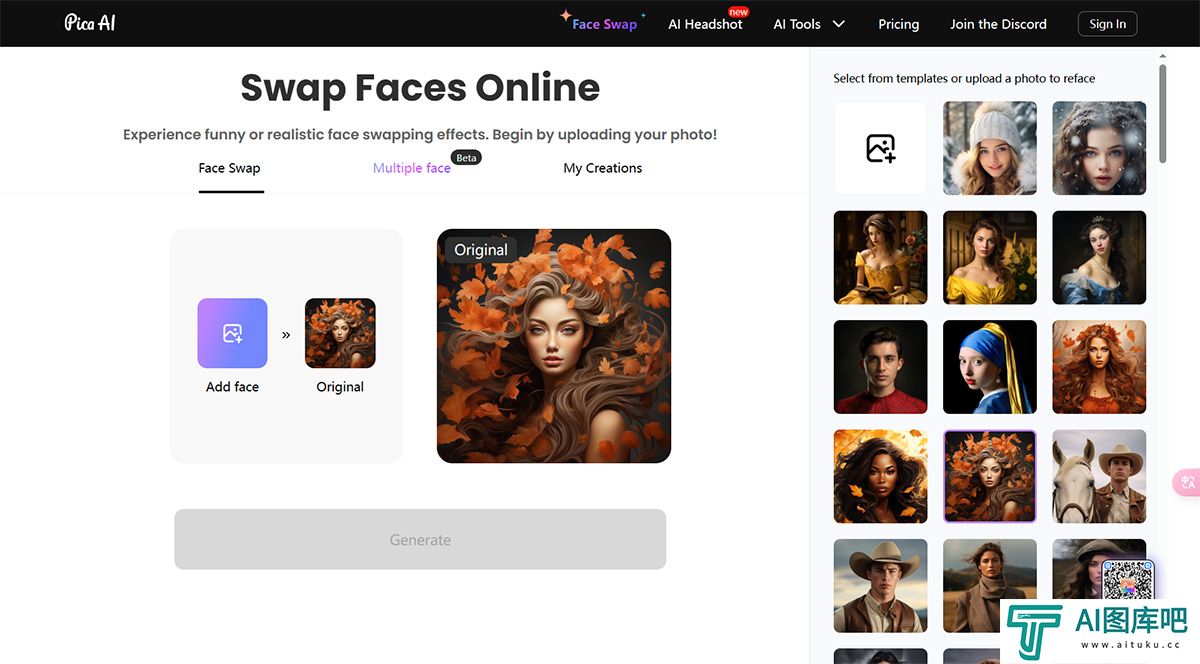Open the My Creations tab

click(x=603, y=168)
